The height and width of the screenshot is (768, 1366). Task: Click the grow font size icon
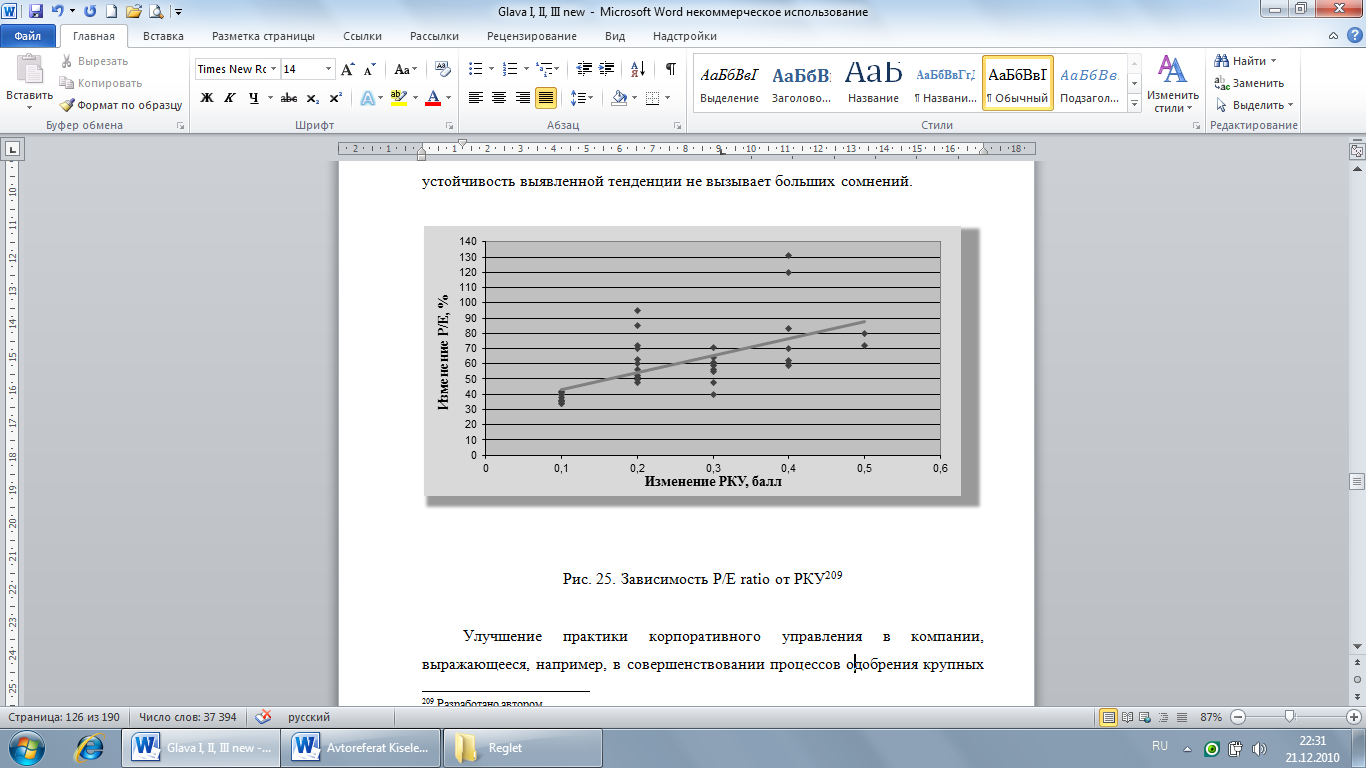click(347, 69)
